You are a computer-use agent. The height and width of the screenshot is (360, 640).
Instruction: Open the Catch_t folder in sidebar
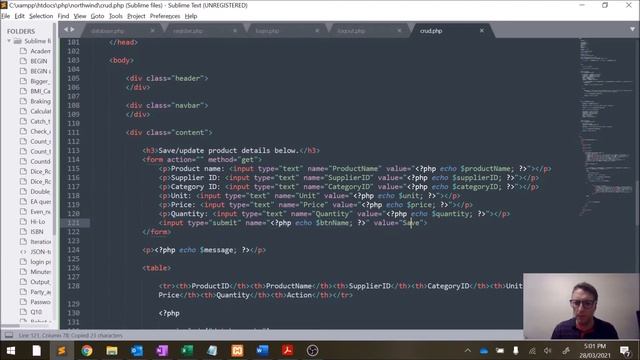(x=40, y=121)
